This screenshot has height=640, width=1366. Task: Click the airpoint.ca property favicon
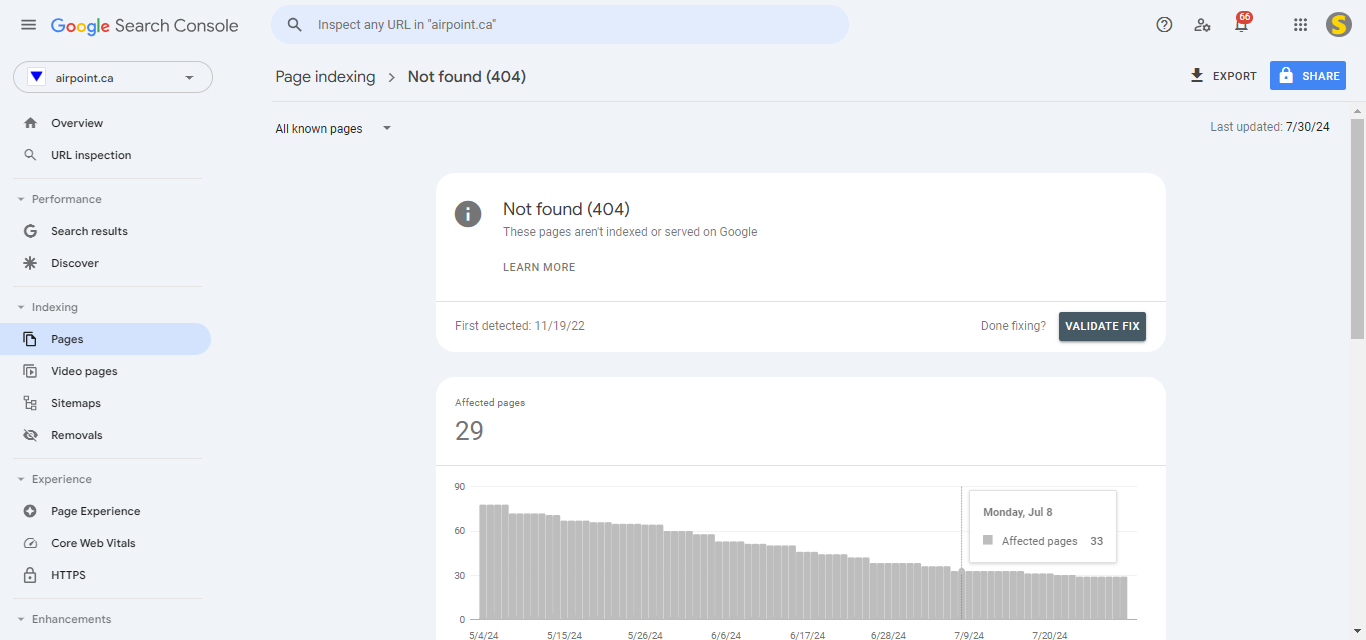[x=37, y=77]
